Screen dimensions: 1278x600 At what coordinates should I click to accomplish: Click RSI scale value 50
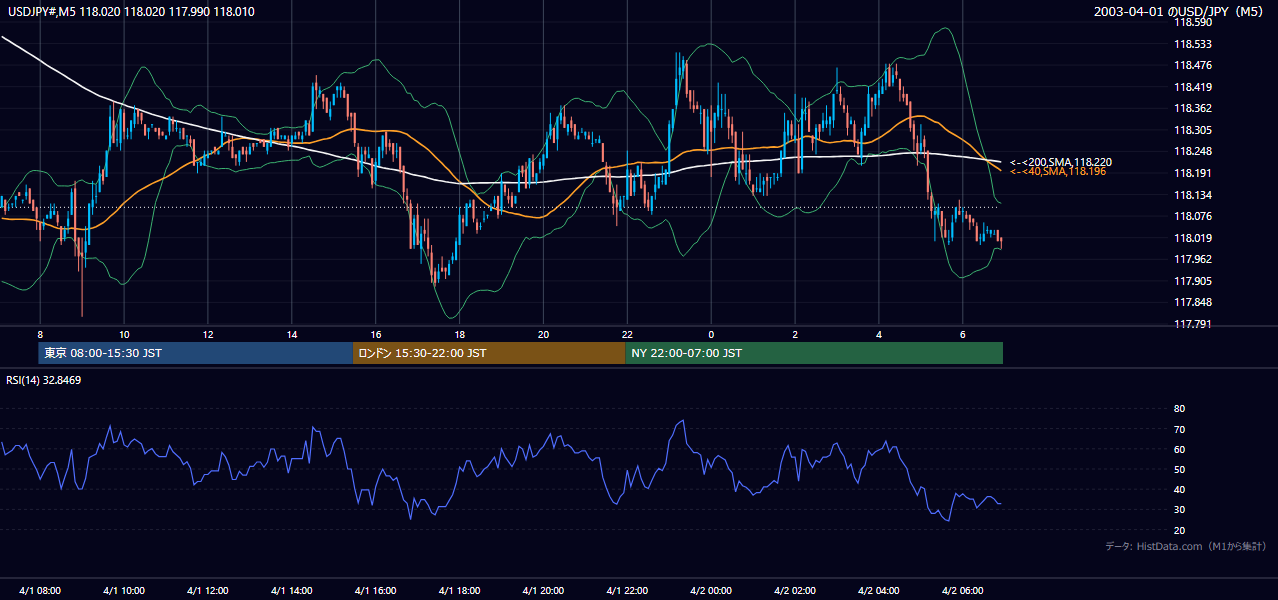click(1180, 469)
